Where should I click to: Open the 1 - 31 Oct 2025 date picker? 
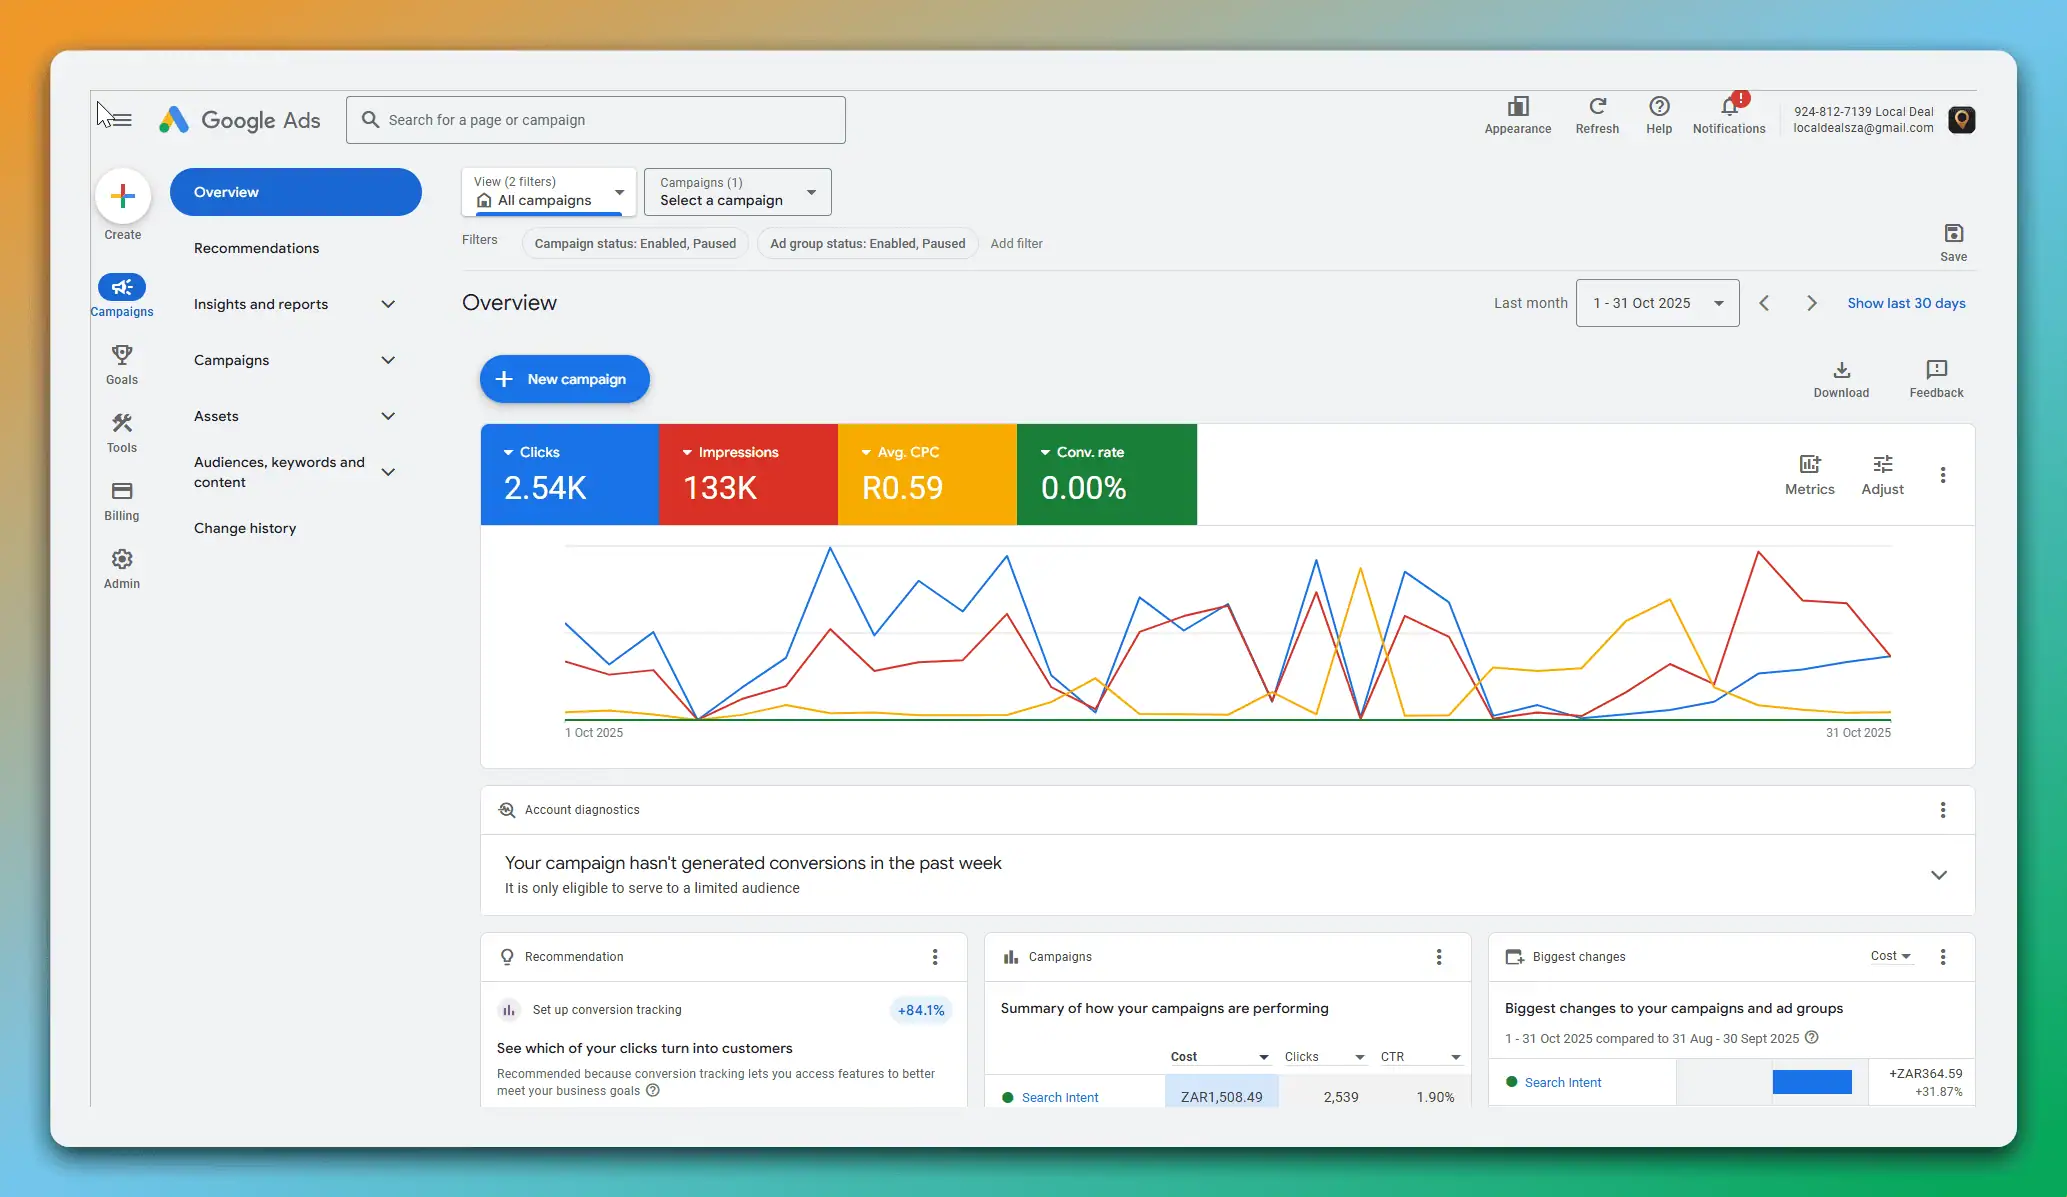[1655, 302]
